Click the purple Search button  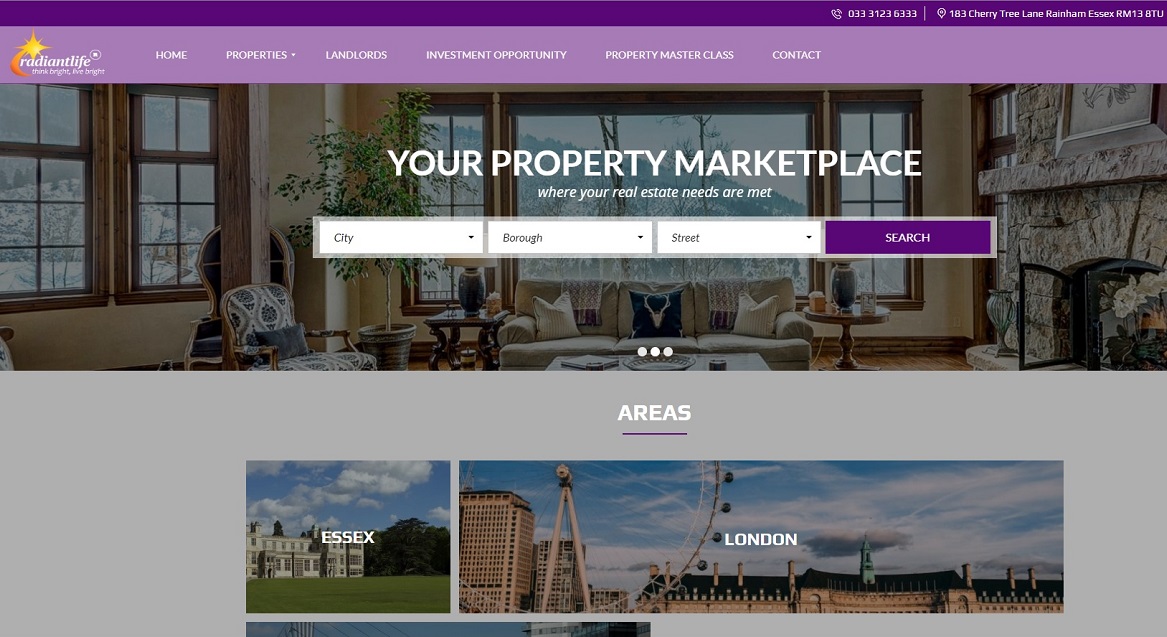point(907,237)
